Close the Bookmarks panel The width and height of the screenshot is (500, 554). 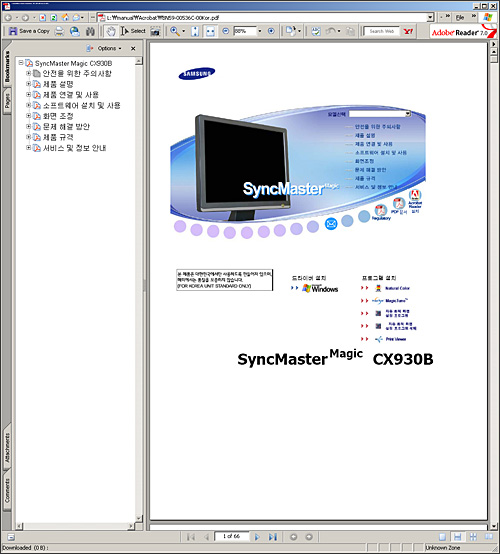click(133, 48)
